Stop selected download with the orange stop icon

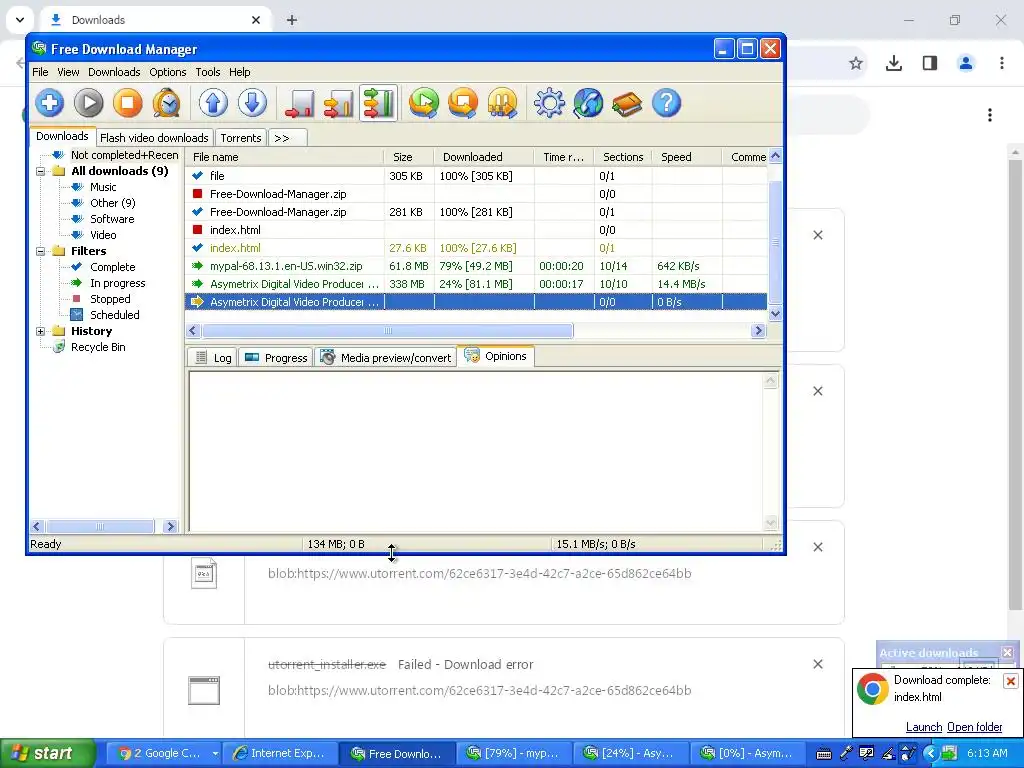point(127,103)
